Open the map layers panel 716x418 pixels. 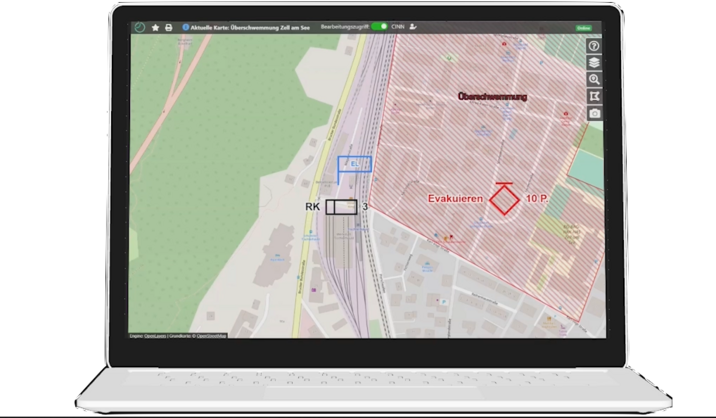pyautogui.click(x=594, y=62)
